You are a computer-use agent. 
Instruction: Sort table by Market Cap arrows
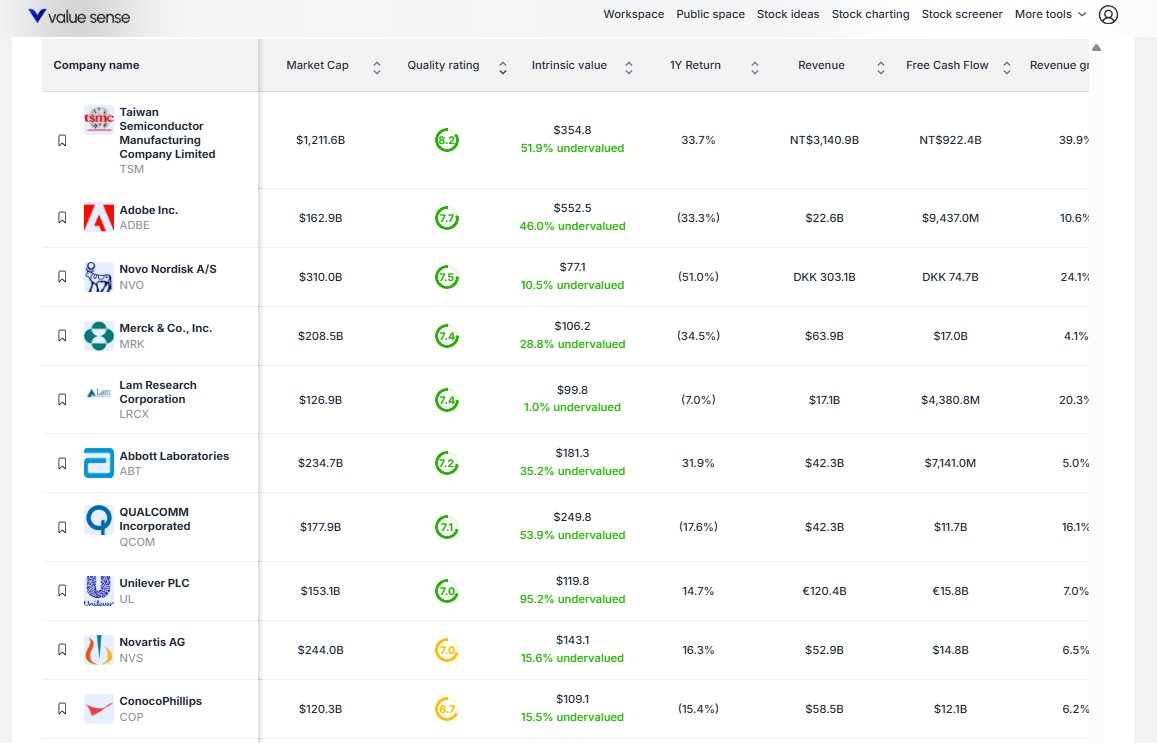point(377,68)
